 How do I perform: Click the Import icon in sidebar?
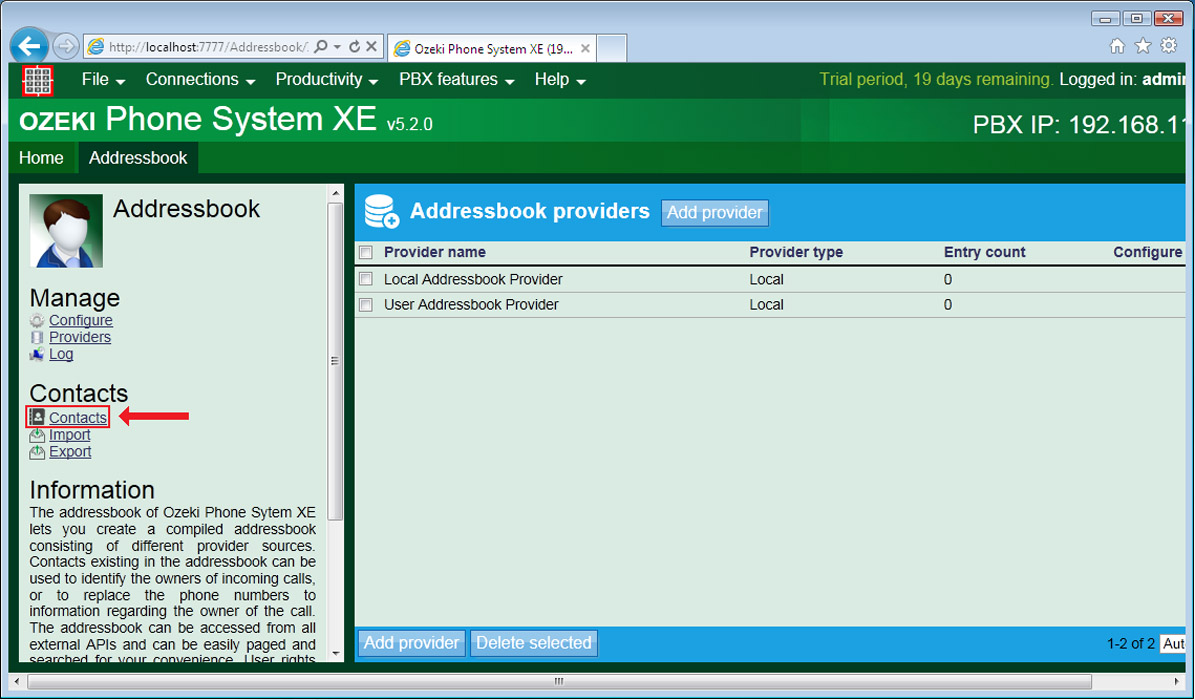pyautogui.click(x=37, y=435)
